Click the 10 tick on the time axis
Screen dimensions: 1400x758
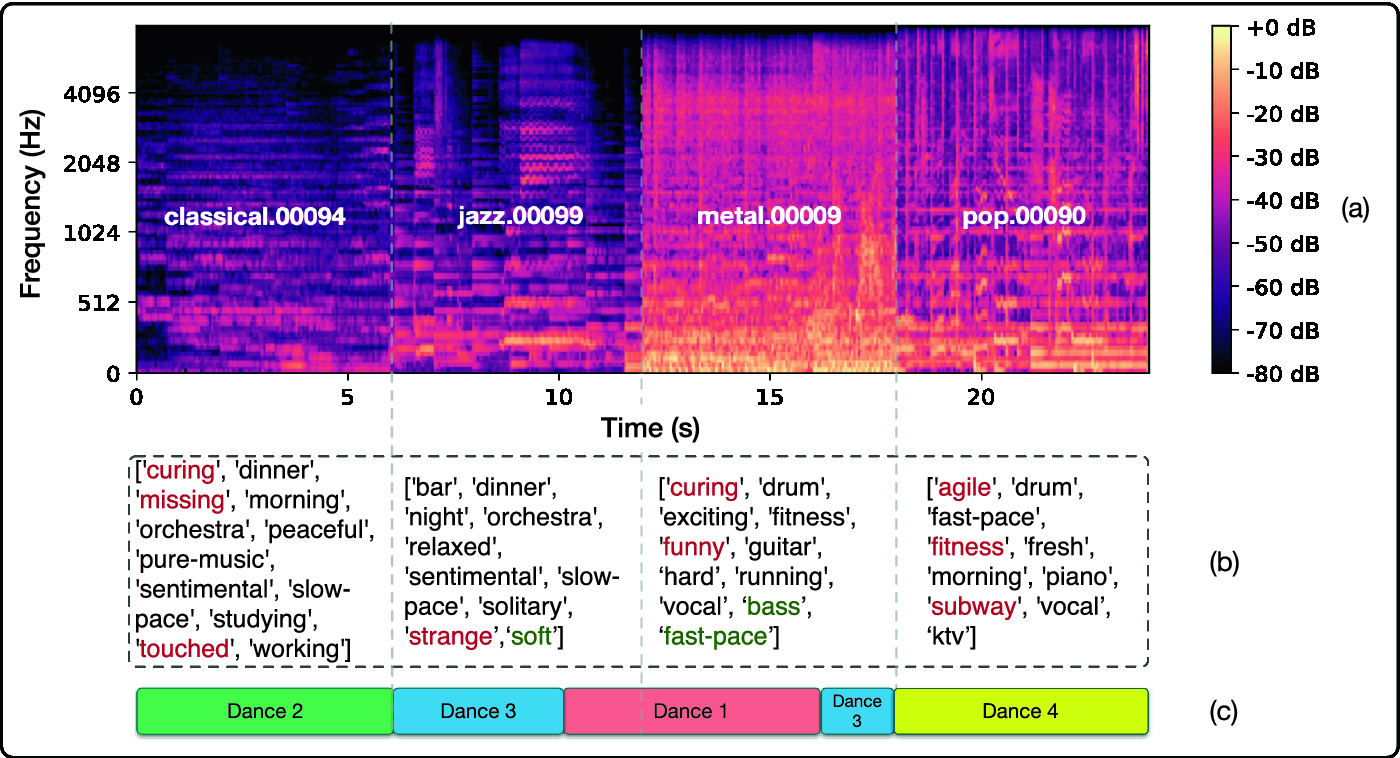558,395
